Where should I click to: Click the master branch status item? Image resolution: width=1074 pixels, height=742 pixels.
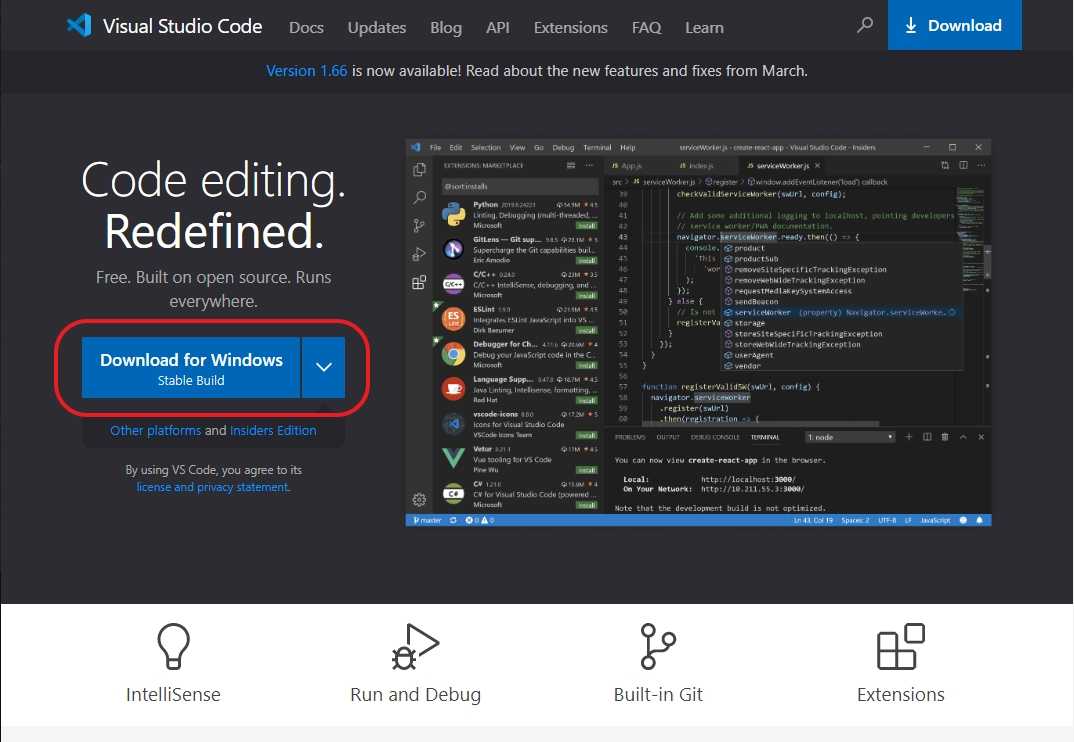427,520
